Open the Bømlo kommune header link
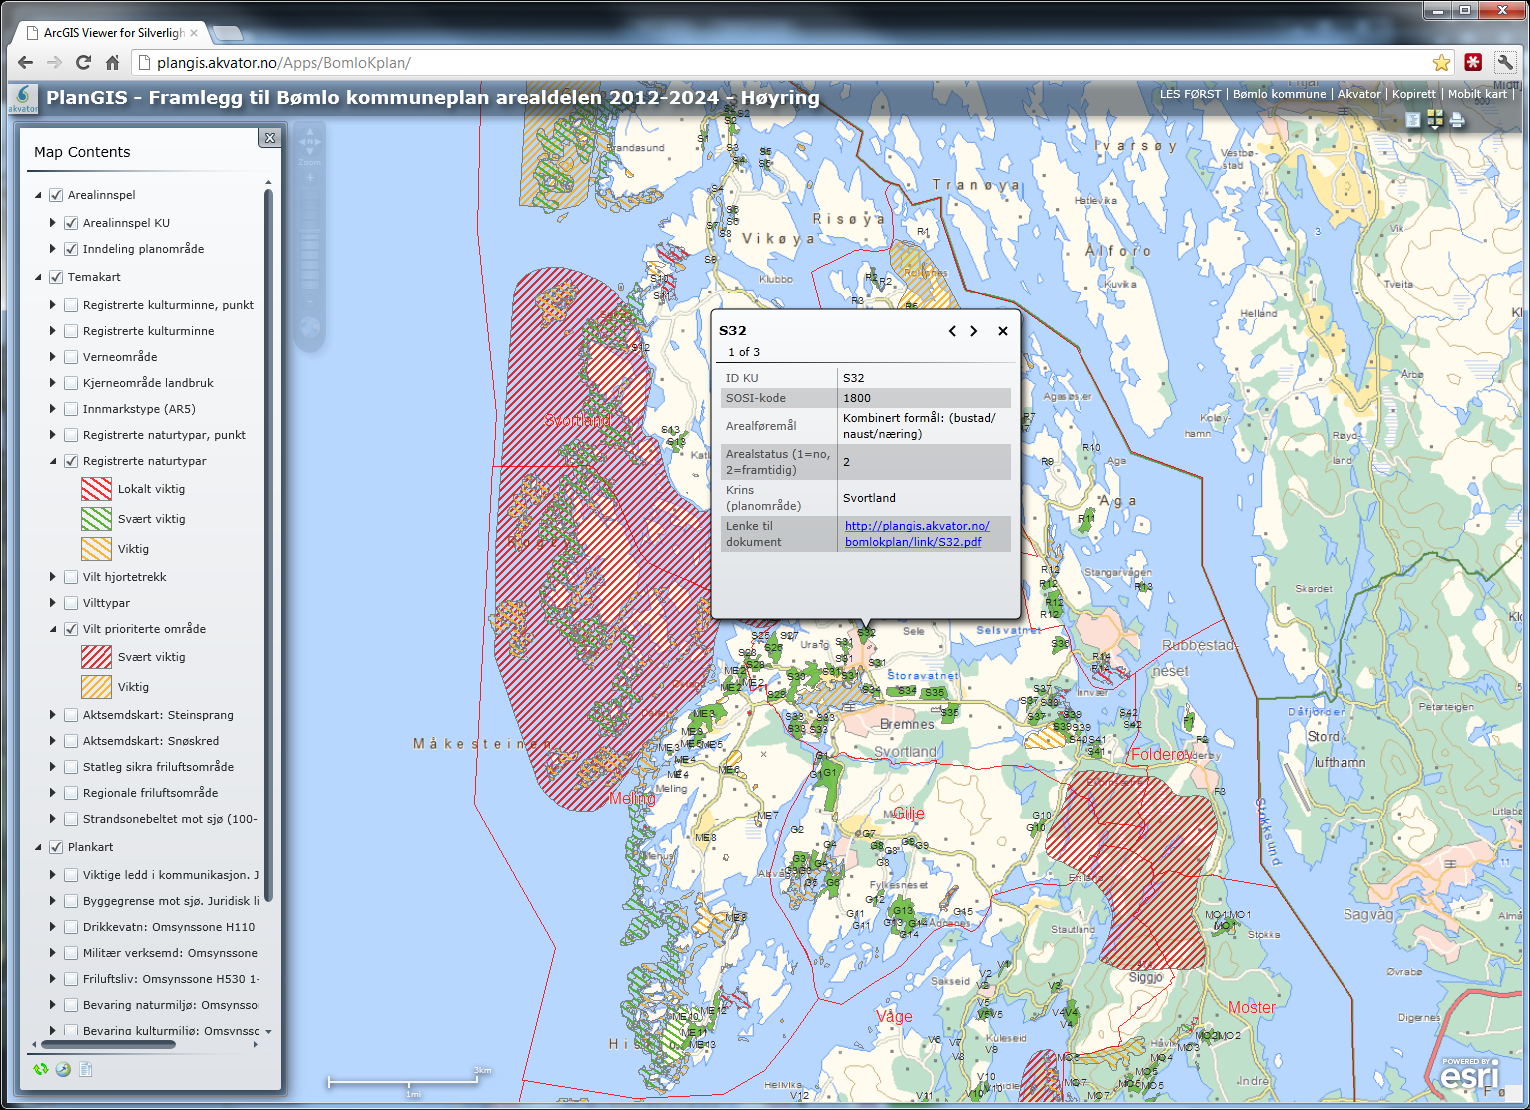This screenshot has height=1110, width=1530. click(1279, 94)
